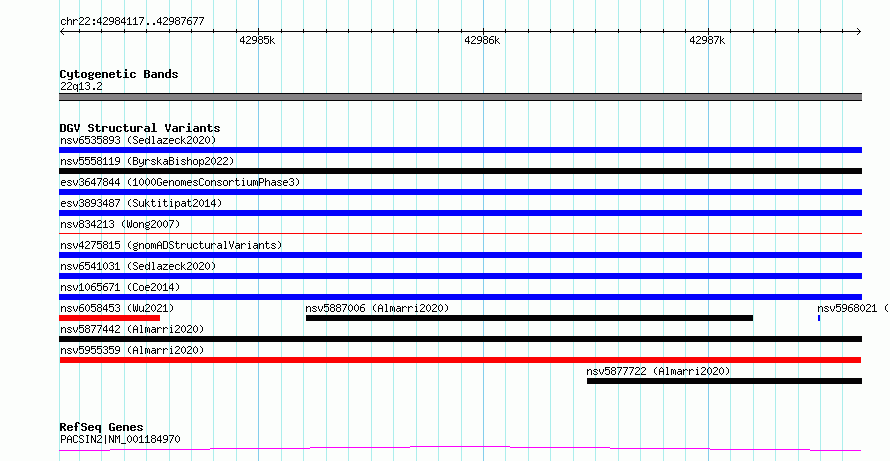Select the blue bar under esv3893487
890x461 pixels.
click(460, 213)
